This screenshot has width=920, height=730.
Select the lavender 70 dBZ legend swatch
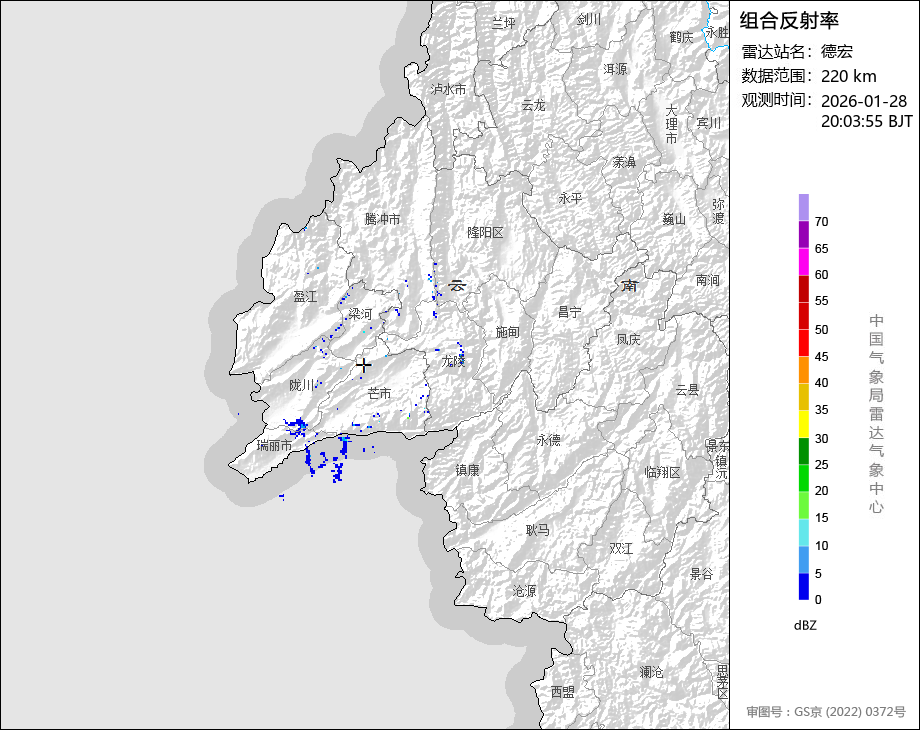click(x=804, y=207)
